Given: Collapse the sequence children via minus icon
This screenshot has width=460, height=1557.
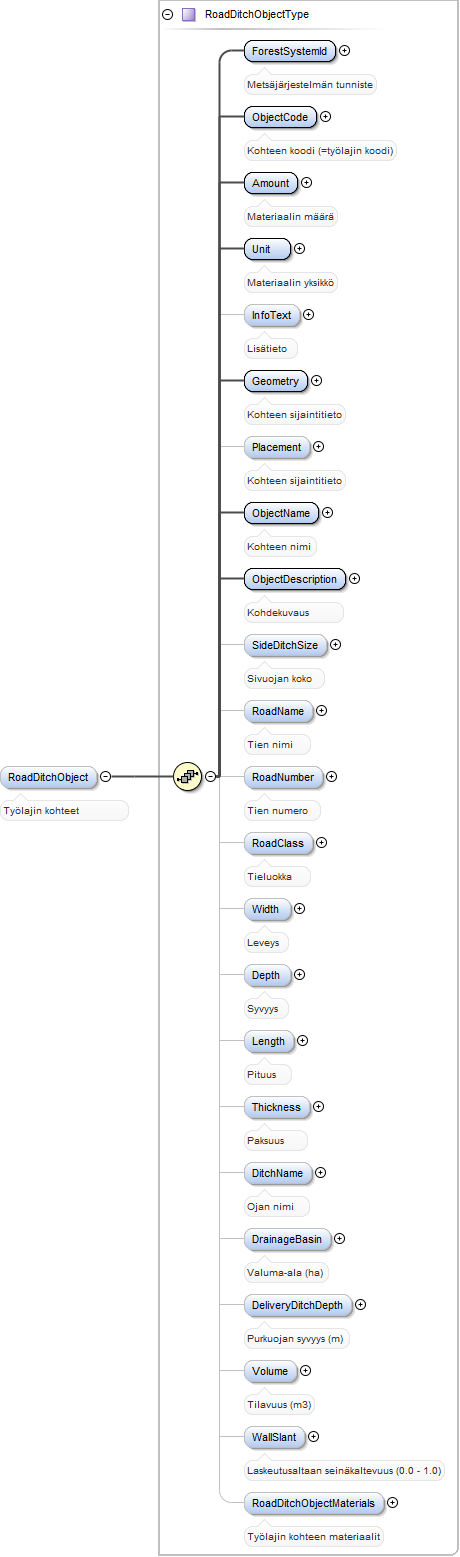Looking at the screenshot, I should 211,776.
